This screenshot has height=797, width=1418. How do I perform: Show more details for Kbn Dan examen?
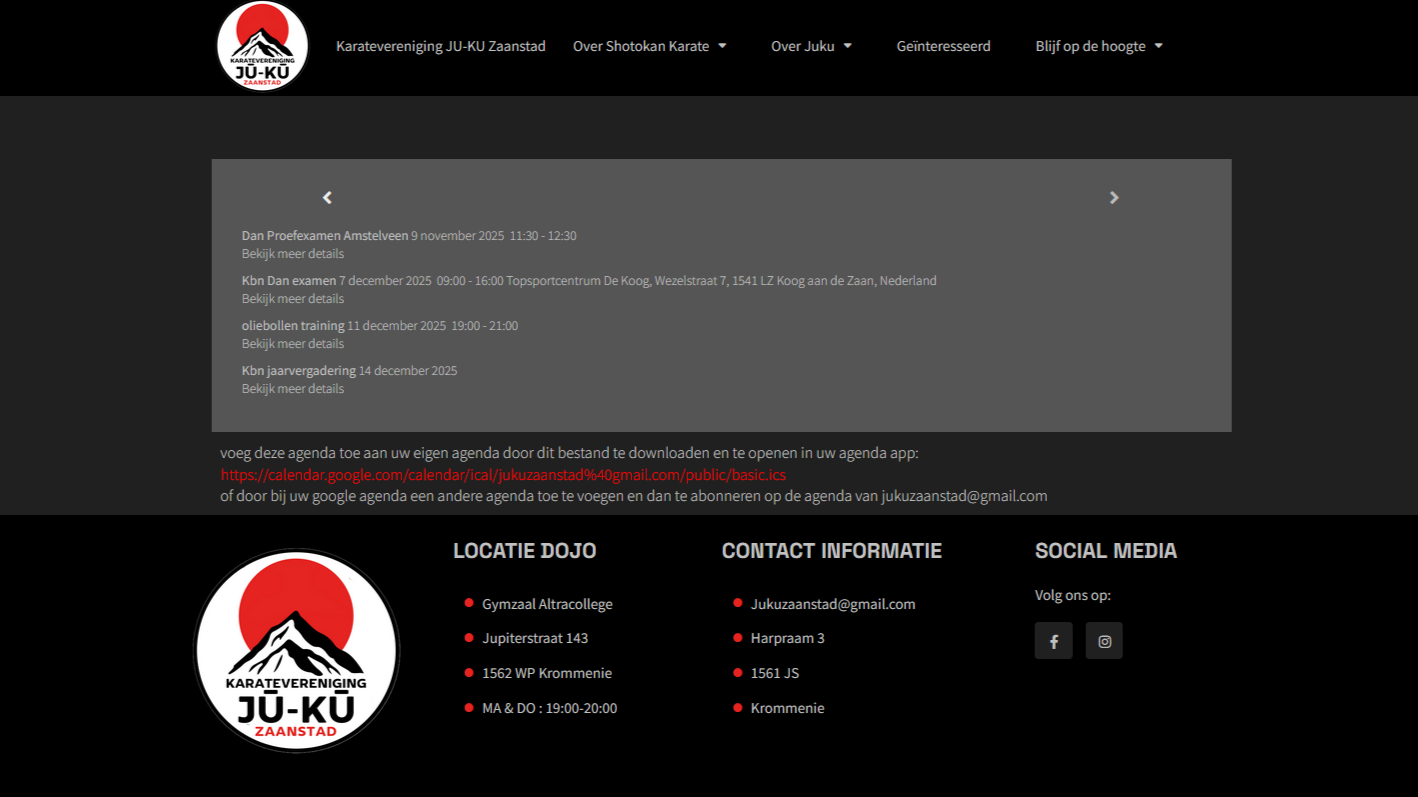(x=292, y=299)
